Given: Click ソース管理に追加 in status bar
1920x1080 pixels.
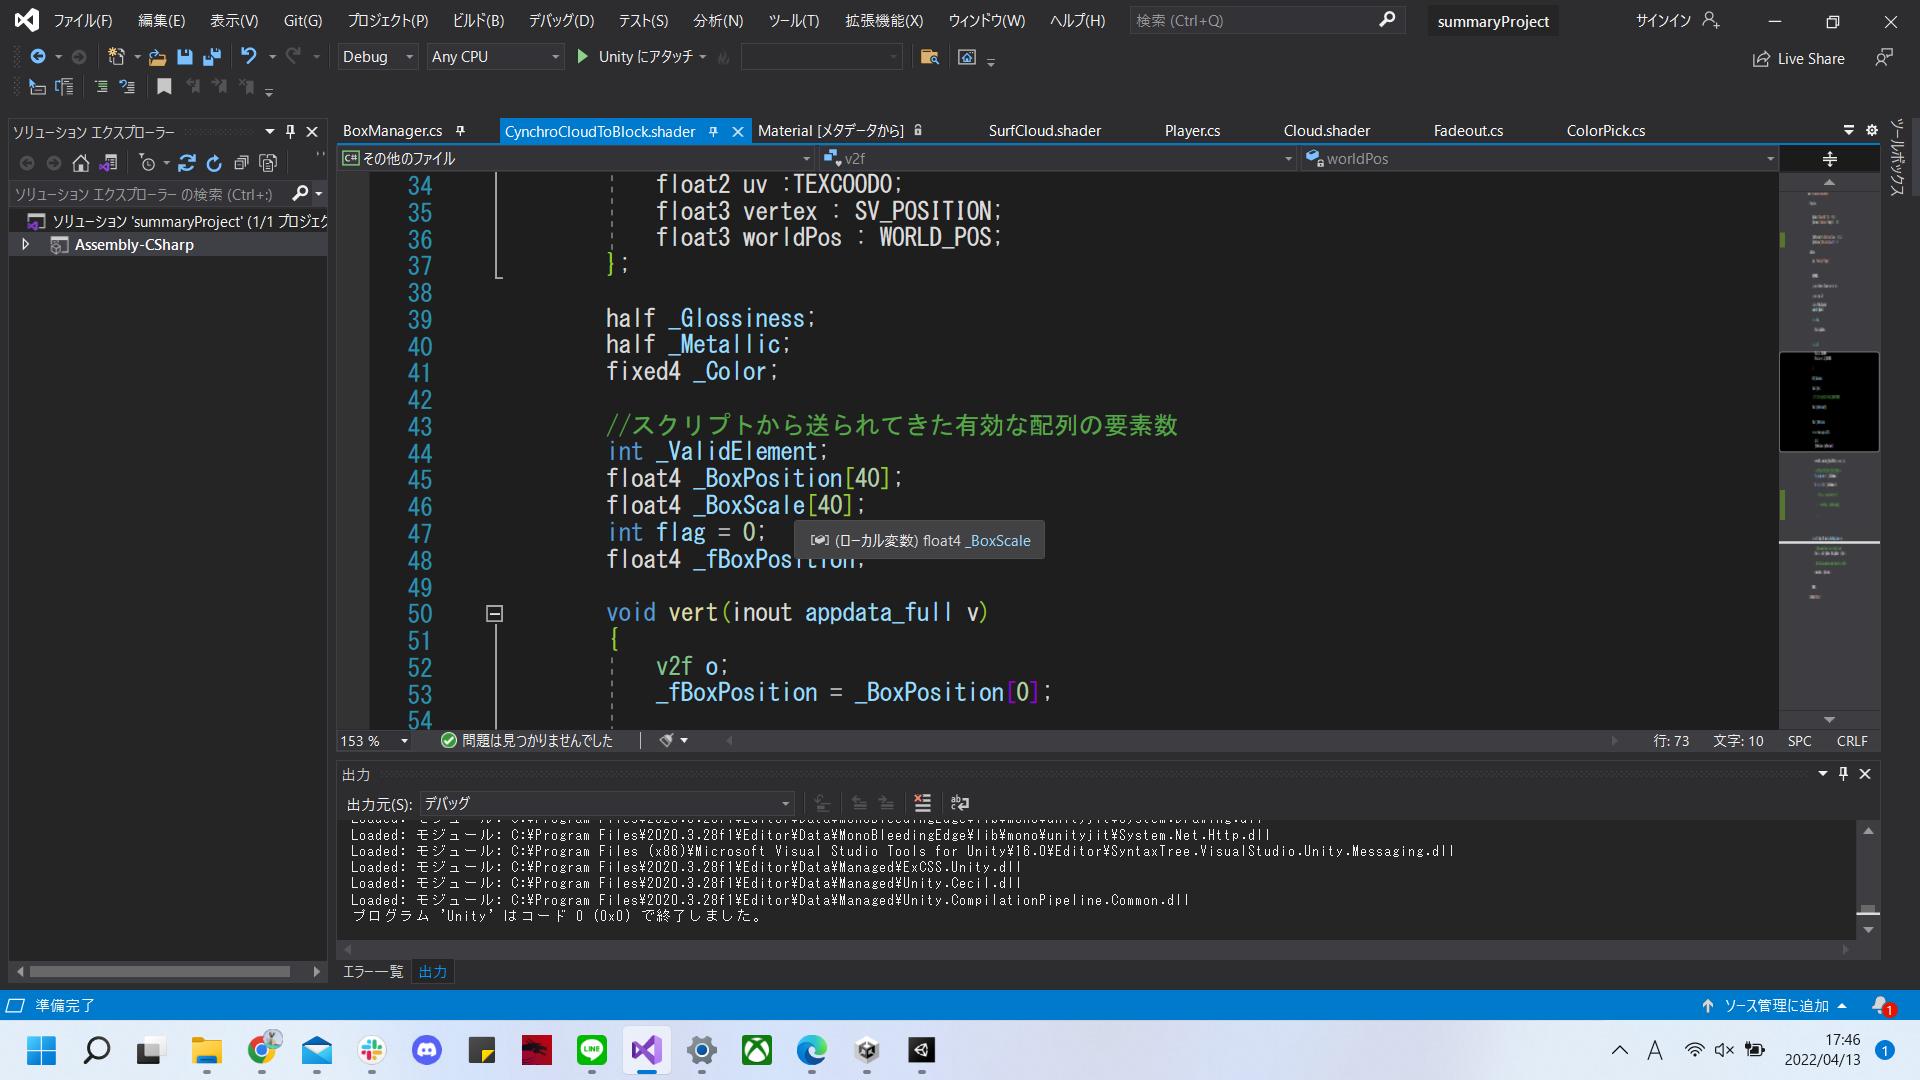Looking at the screenshot, I should 1774,1005.
